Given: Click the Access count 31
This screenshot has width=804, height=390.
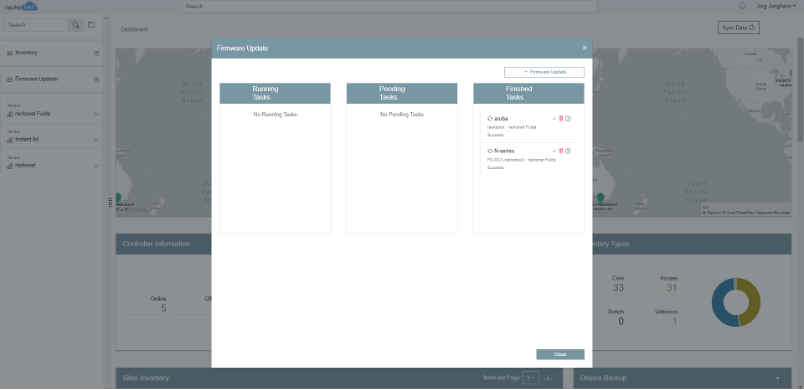Looking at the screenshot, I should 672,288.
